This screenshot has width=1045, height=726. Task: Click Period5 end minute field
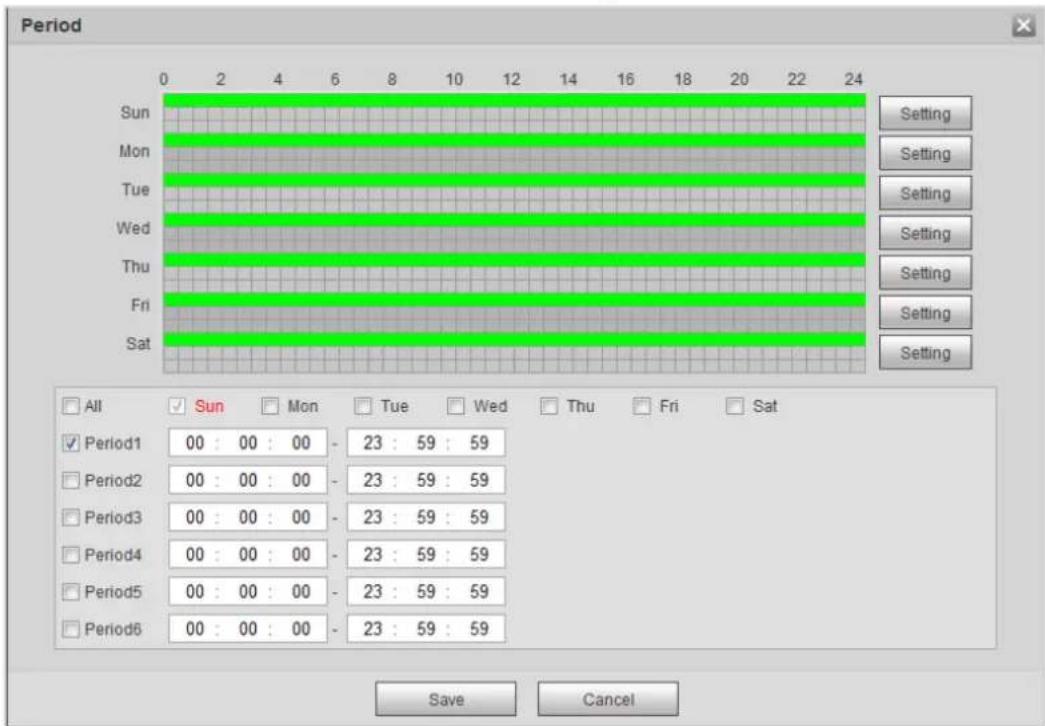(426, 592)
